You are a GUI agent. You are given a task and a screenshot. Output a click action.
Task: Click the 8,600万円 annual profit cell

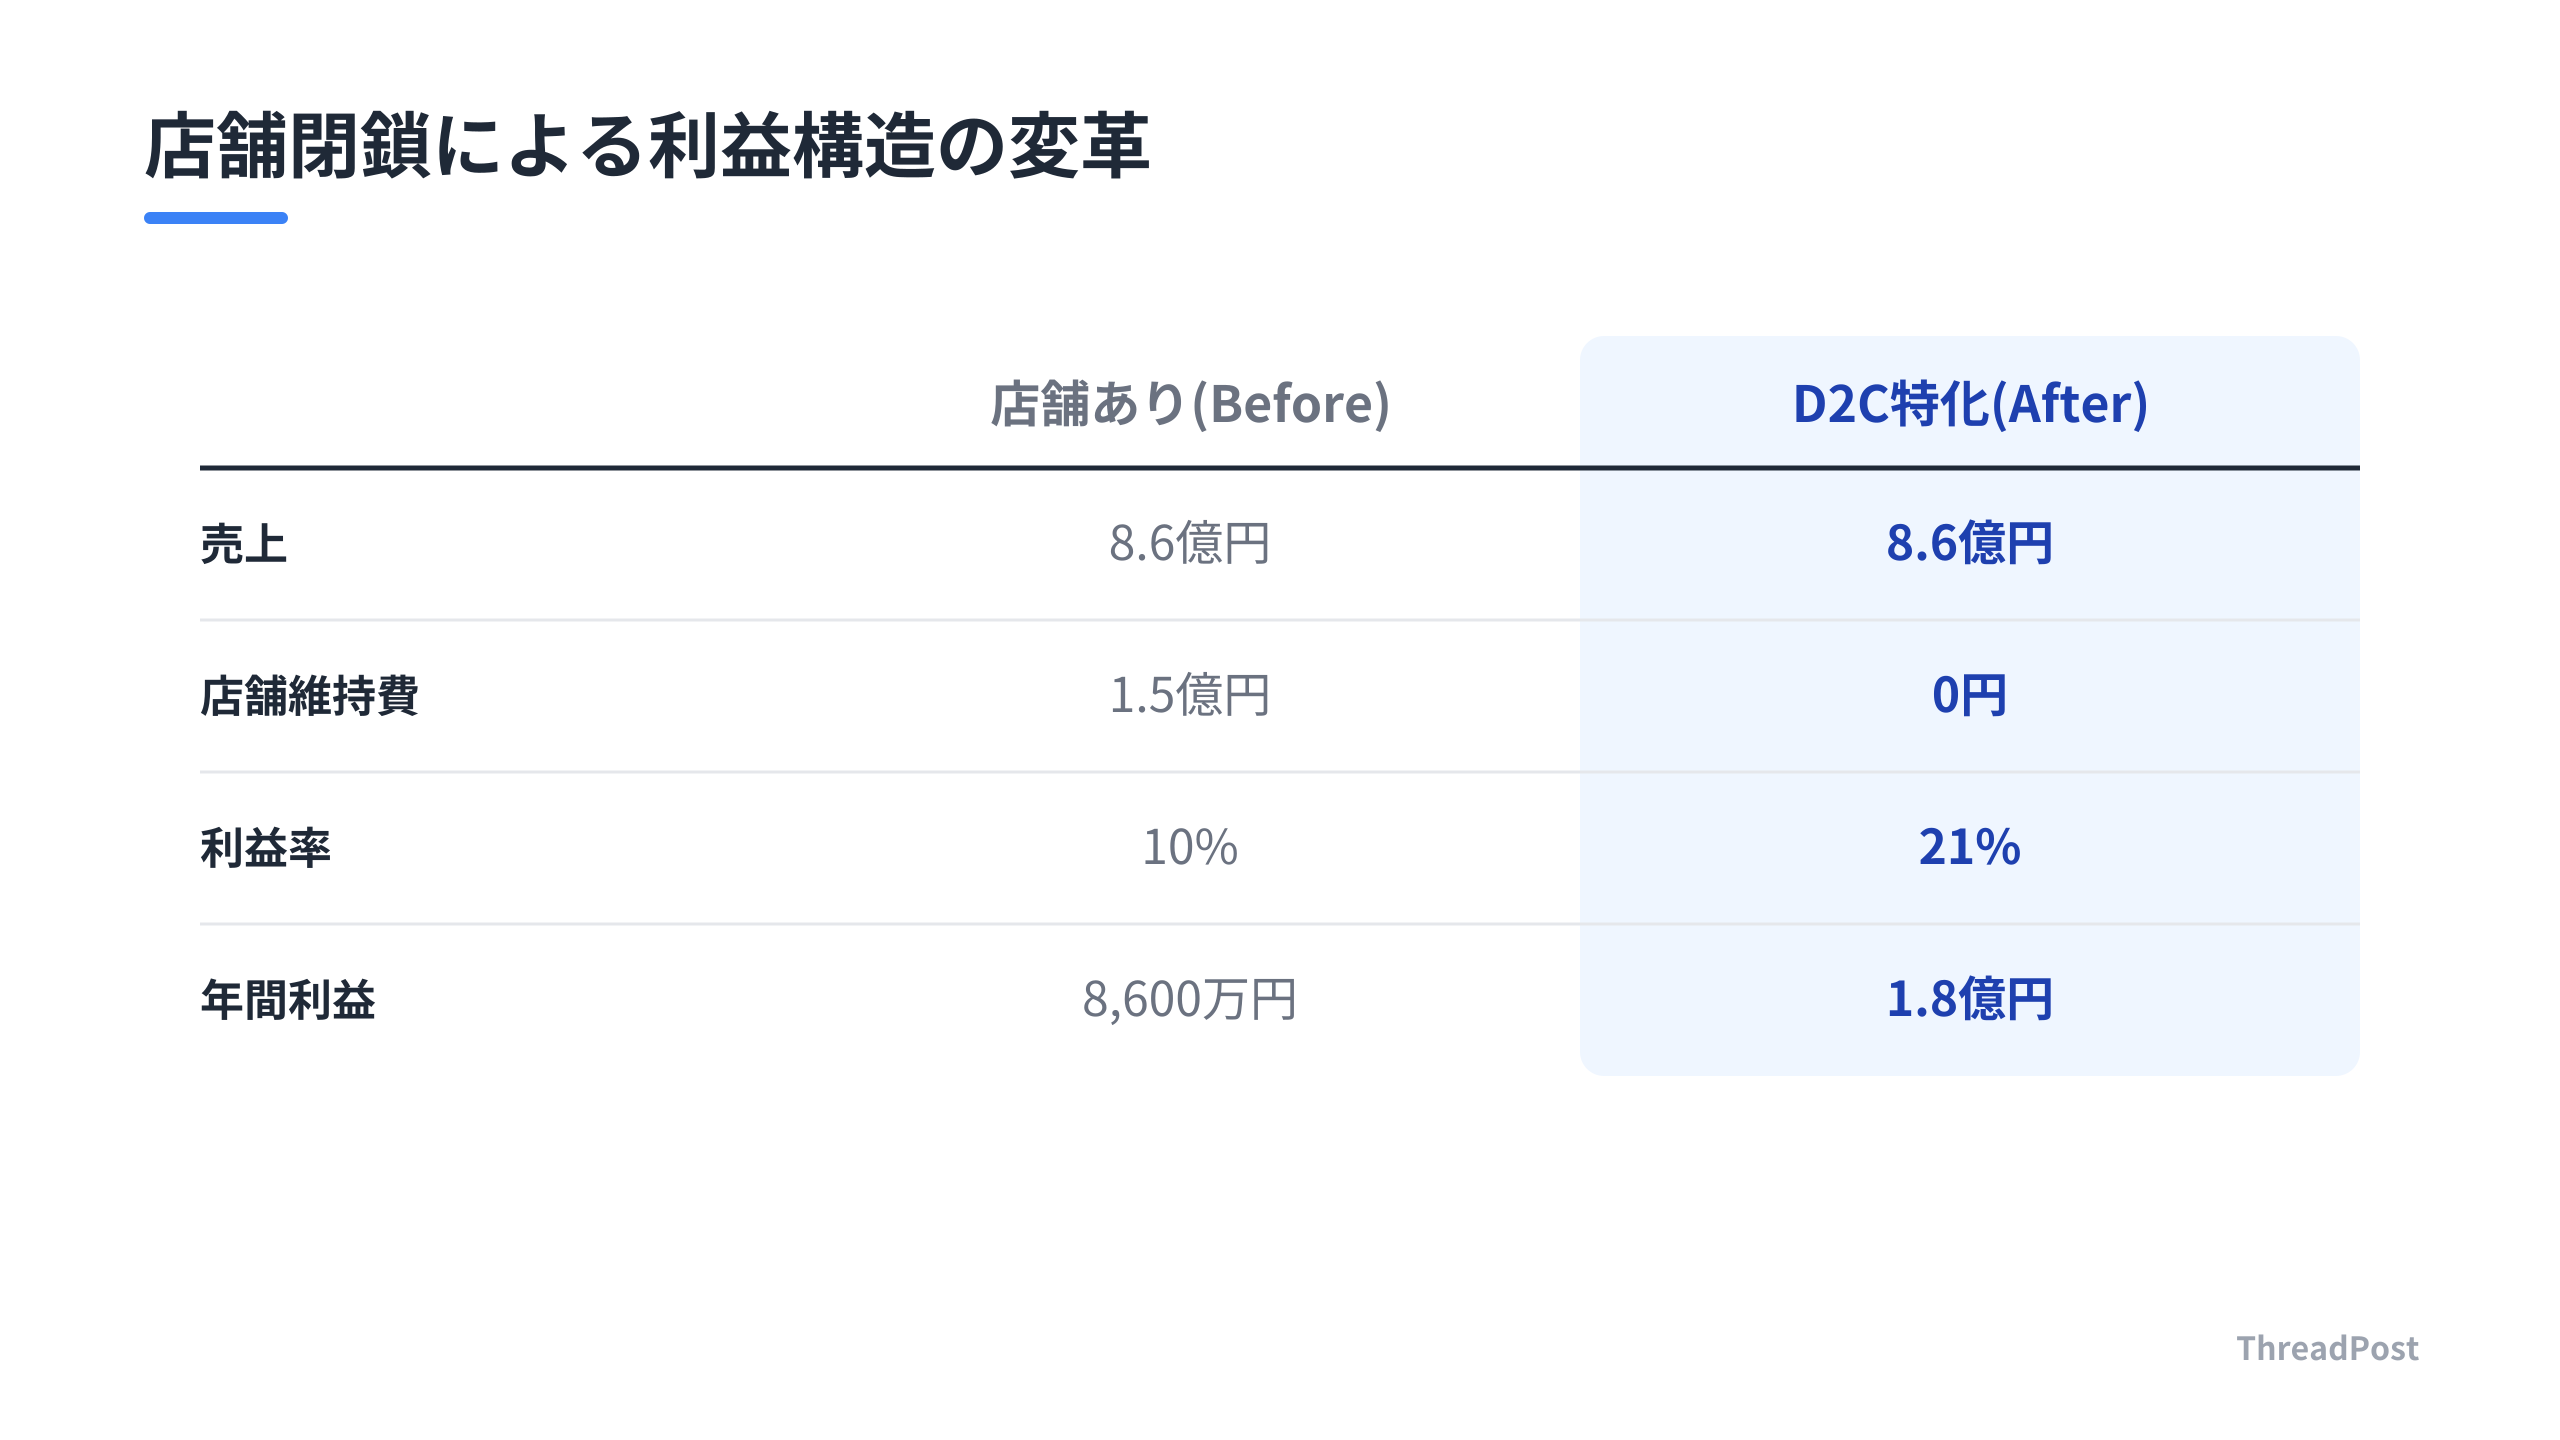click(1190, 1000)
